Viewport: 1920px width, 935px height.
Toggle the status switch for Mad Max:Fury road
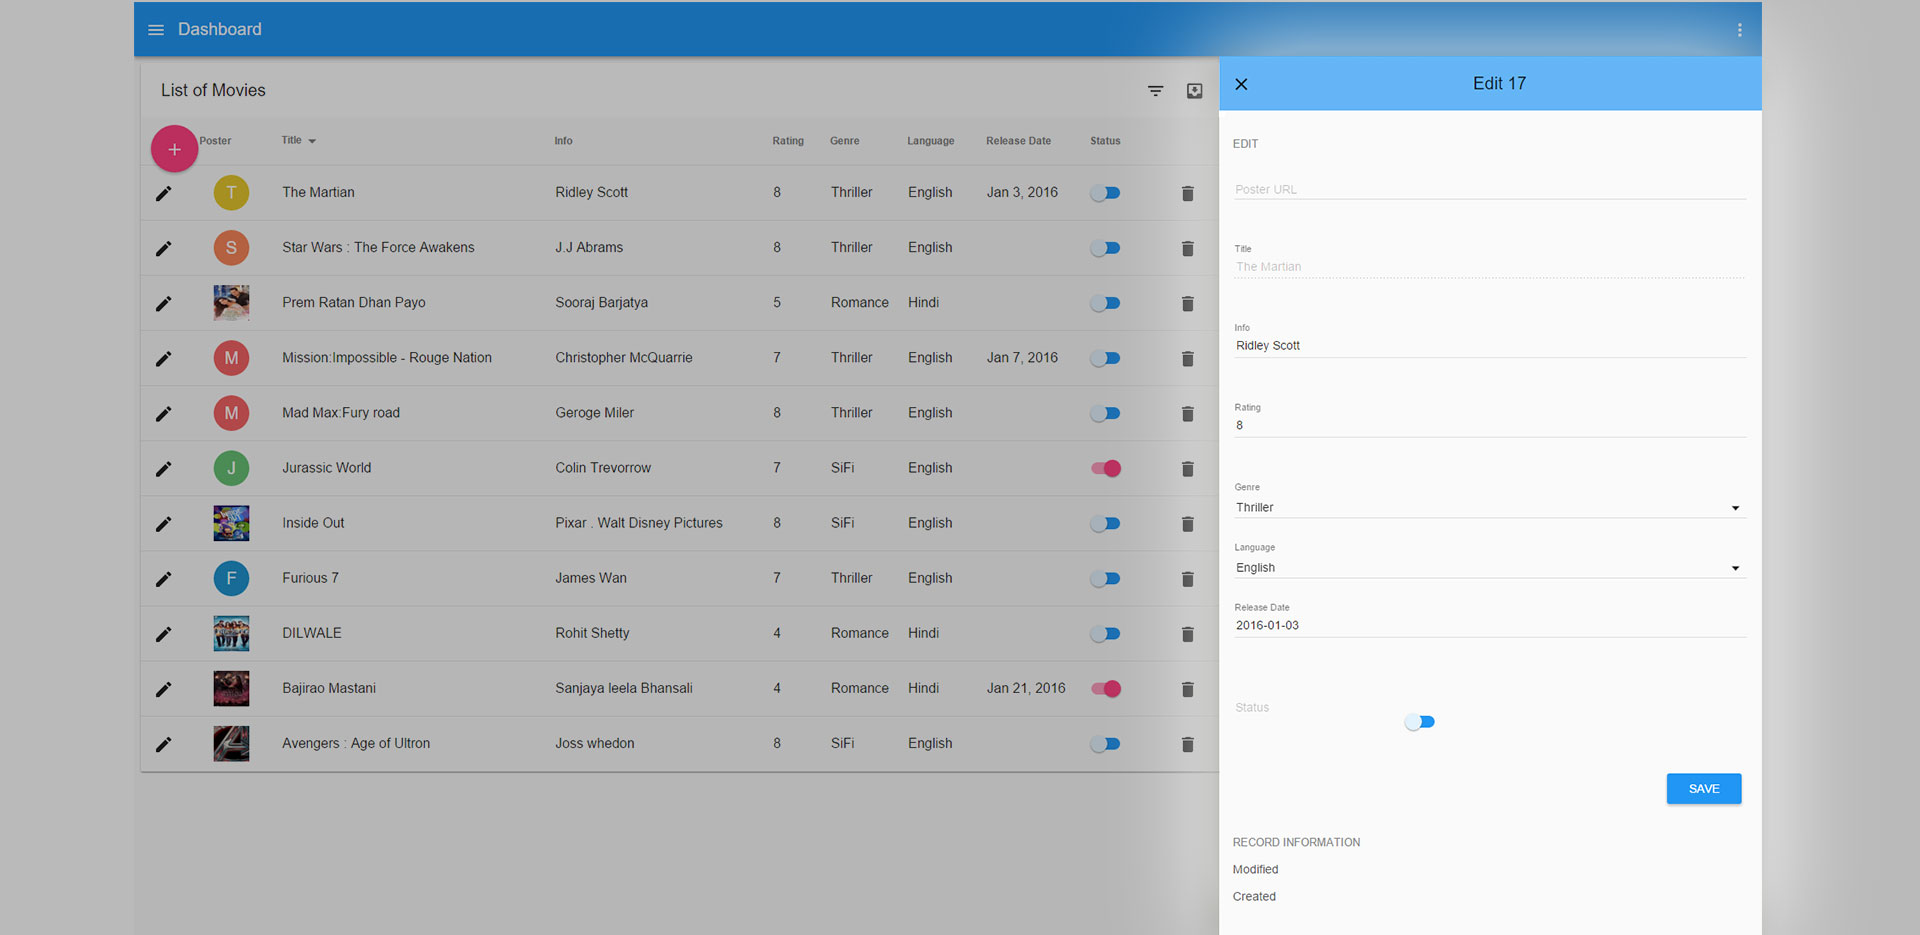(1104, 413)
